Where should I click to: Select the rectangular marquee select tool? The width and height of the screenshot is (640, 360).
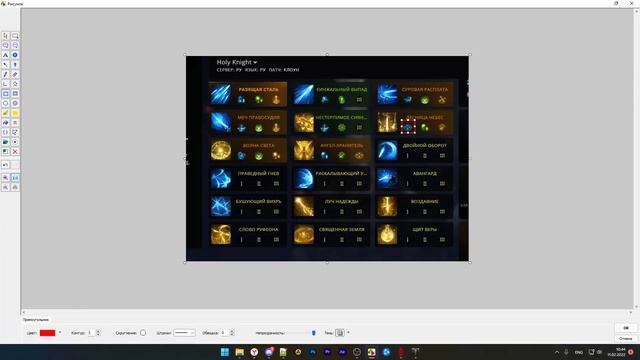(15, 36)
